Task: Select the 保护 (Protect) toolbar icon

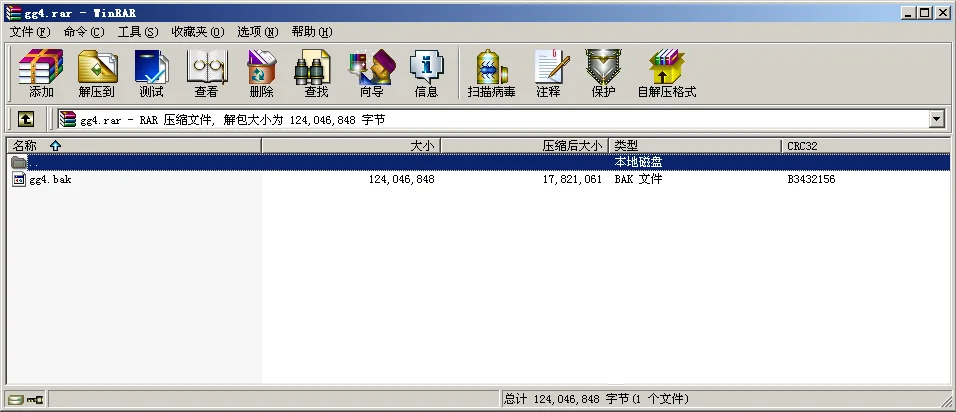Action: (x=603, y=74)
